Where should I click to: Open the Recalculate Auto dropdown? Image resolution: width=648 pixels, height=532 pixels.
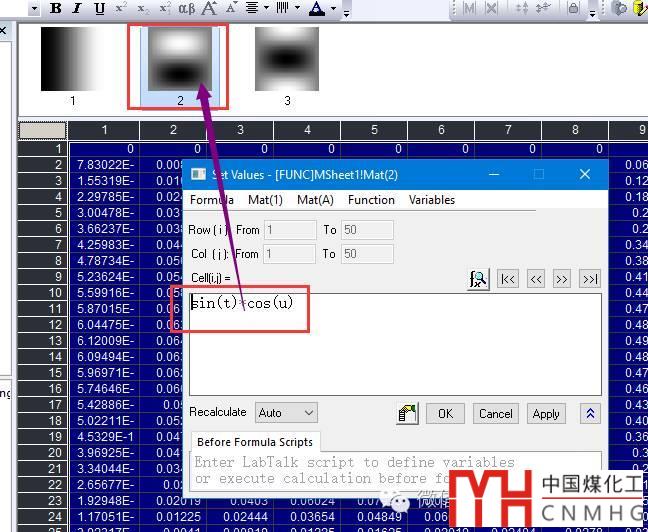[286, 413]
